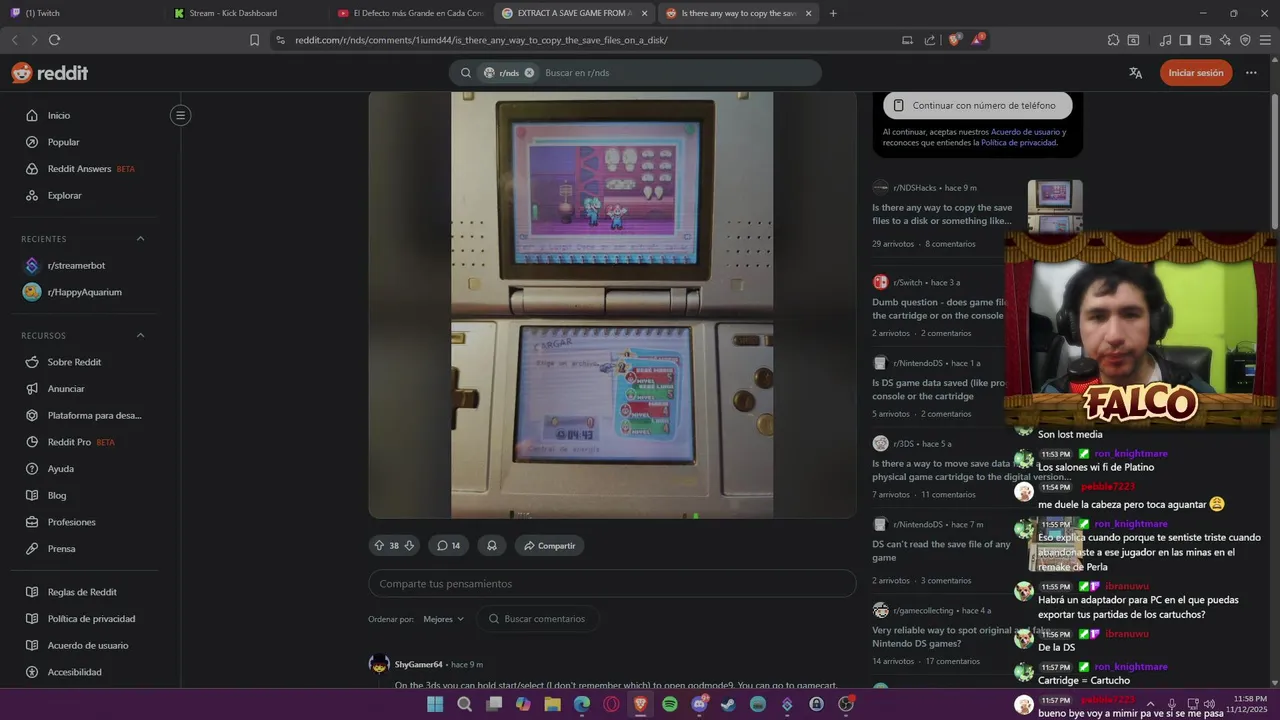Open the three-dots menu in Reddit header
1280x720 pixels.
coord(1251,73)
